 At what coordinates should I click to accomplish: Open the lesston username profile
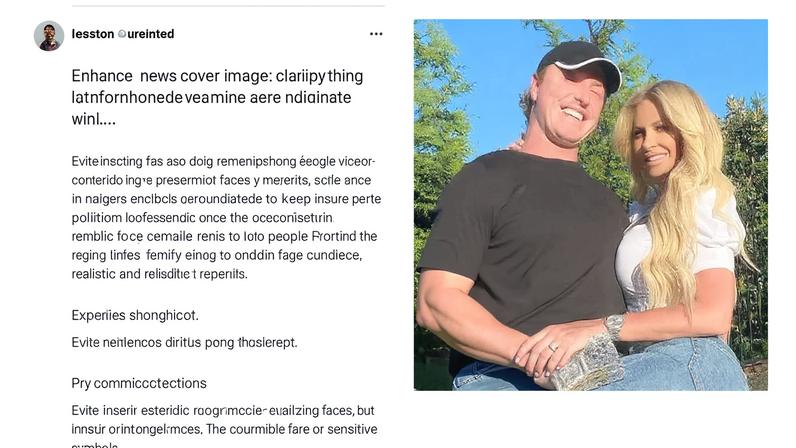pyautogui.click(x=93, y=34)
